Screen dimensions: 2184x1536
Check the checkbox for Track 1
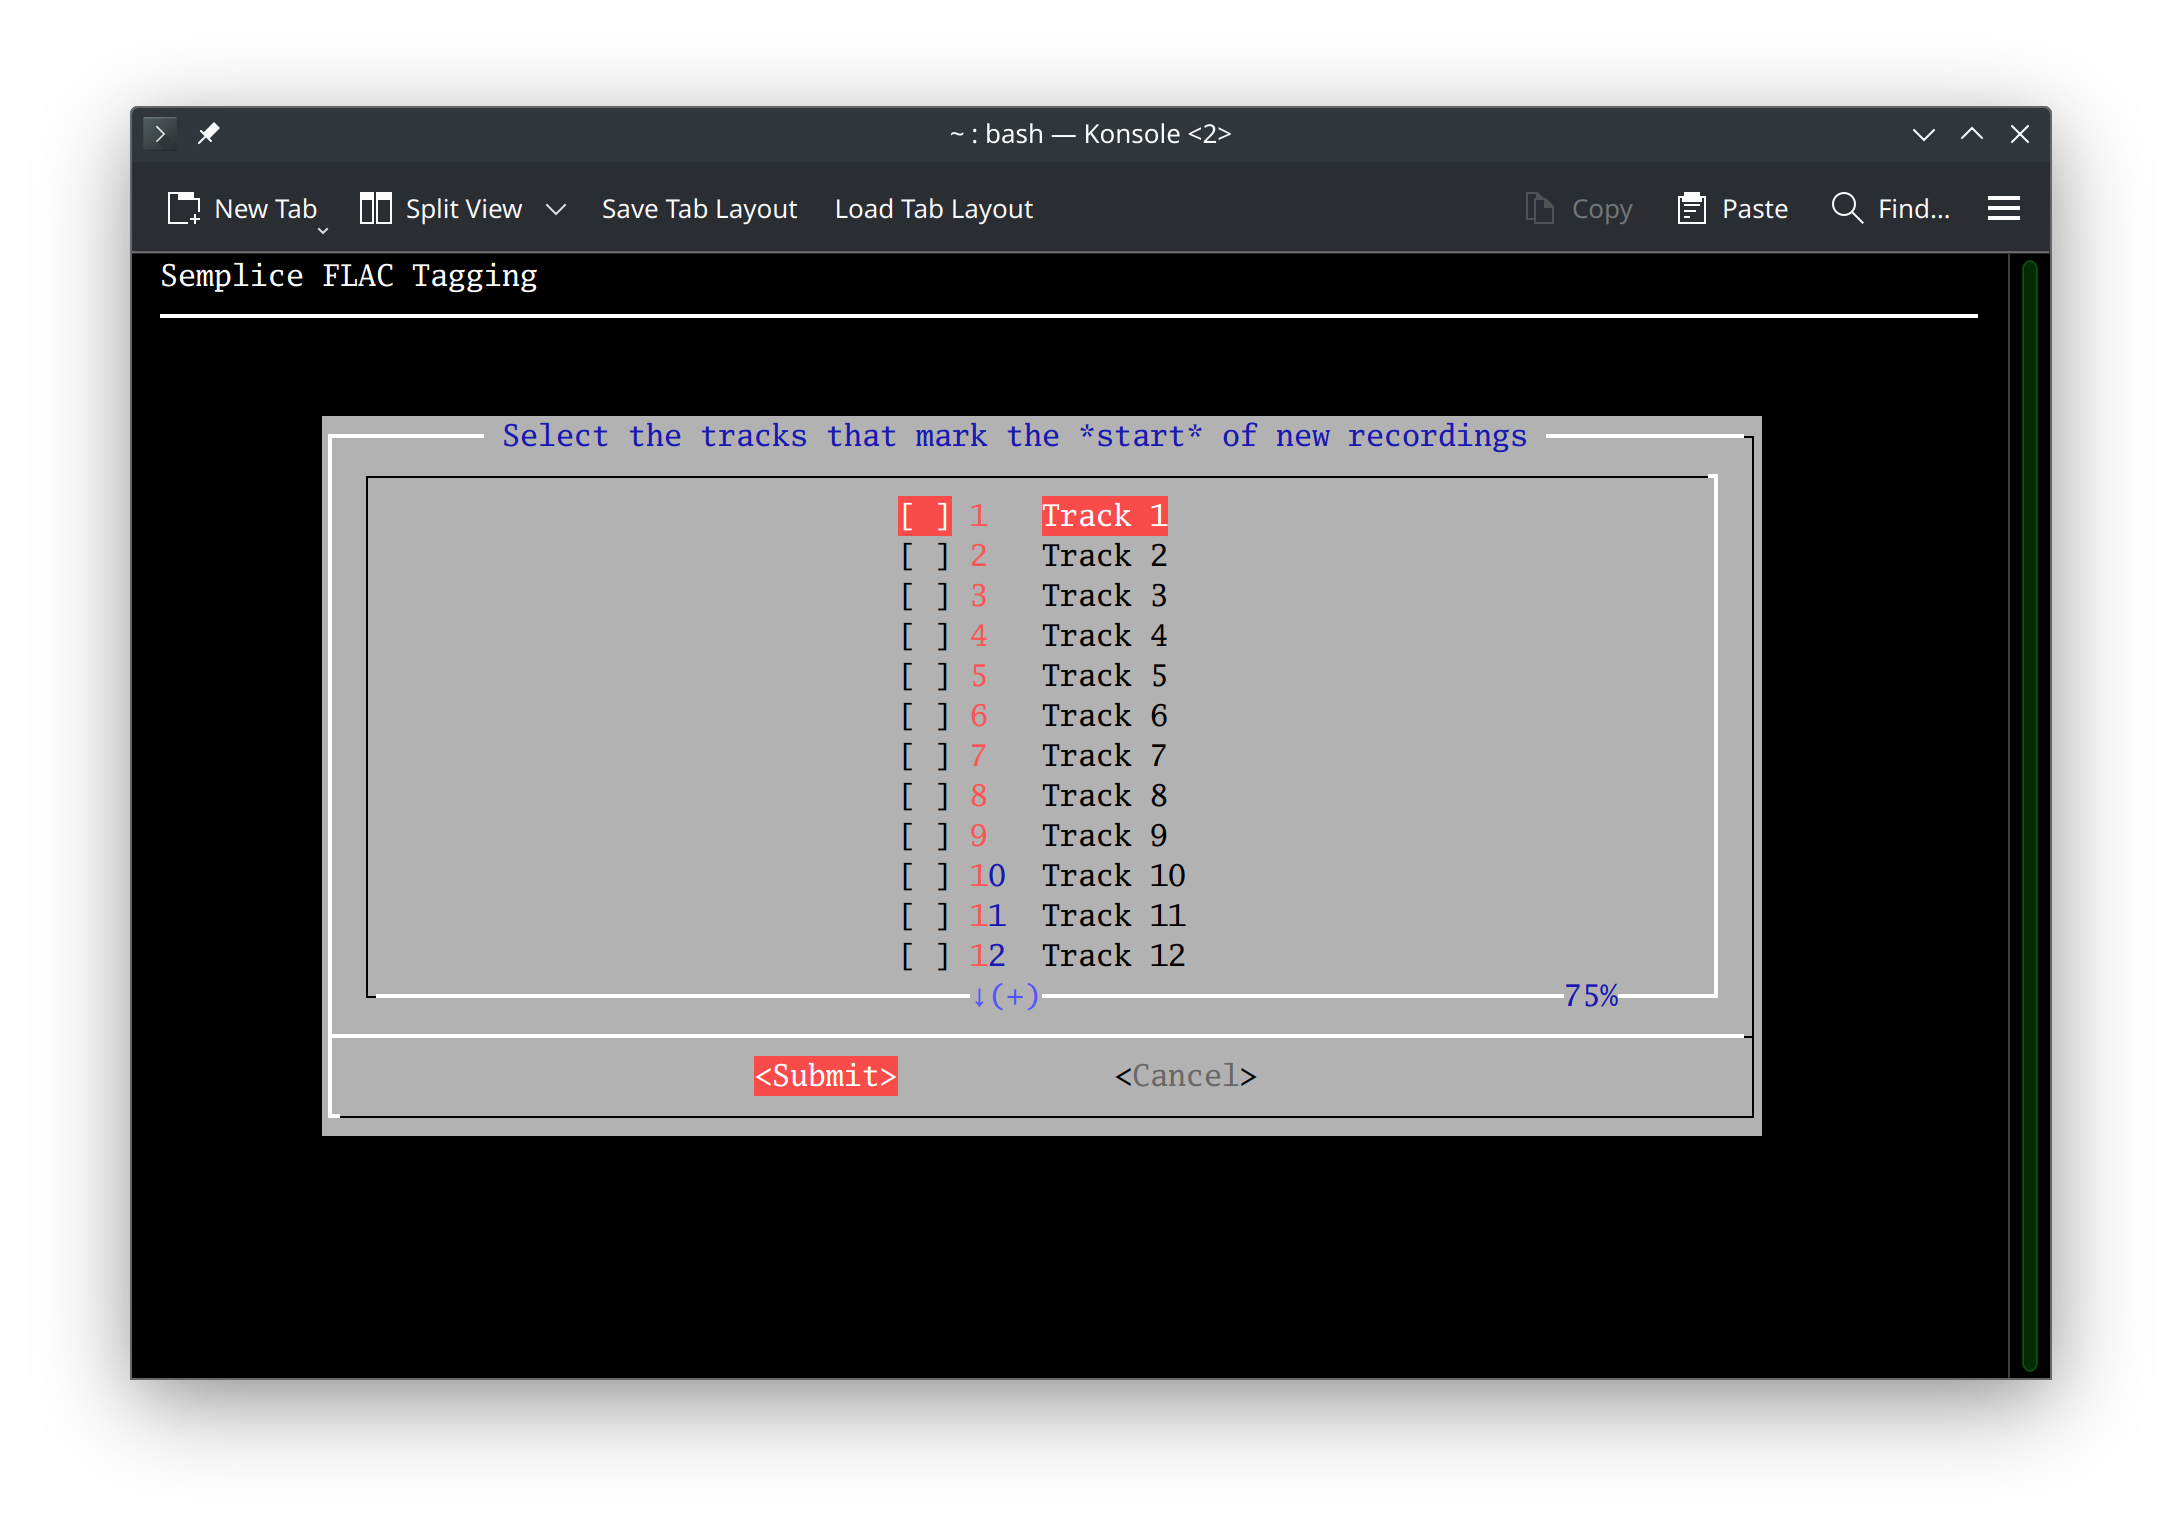[x=923, y=515]
